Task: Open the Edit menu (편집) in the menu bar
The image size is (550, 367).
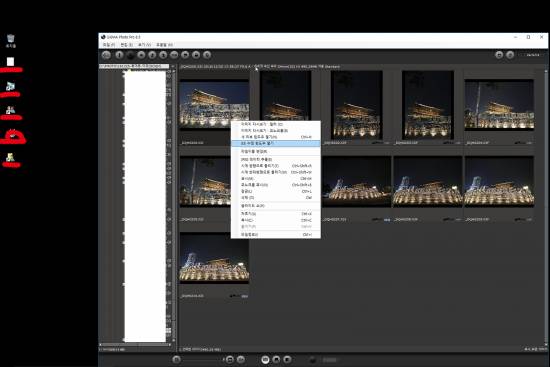Action: (x=126, y=45)
